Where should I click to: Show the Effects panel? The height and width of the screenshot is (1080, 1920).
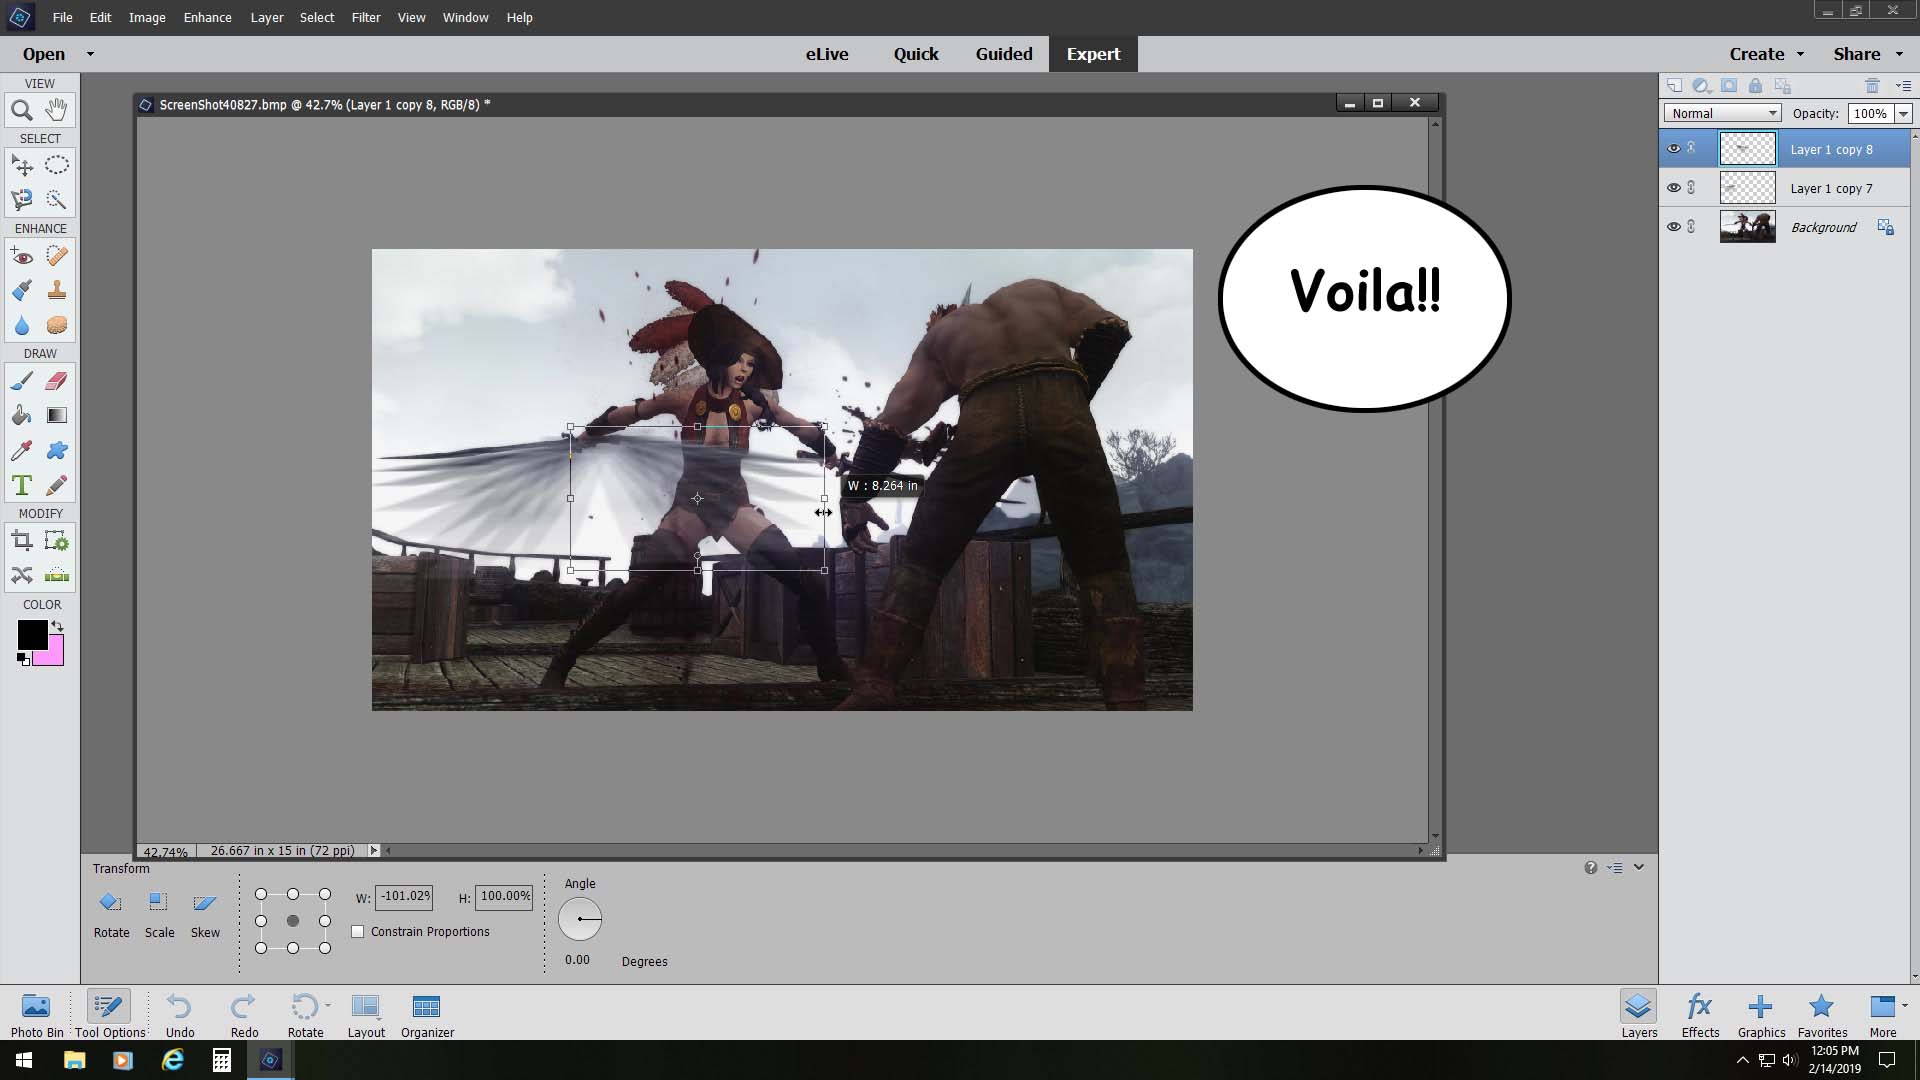[1700, 1015]
